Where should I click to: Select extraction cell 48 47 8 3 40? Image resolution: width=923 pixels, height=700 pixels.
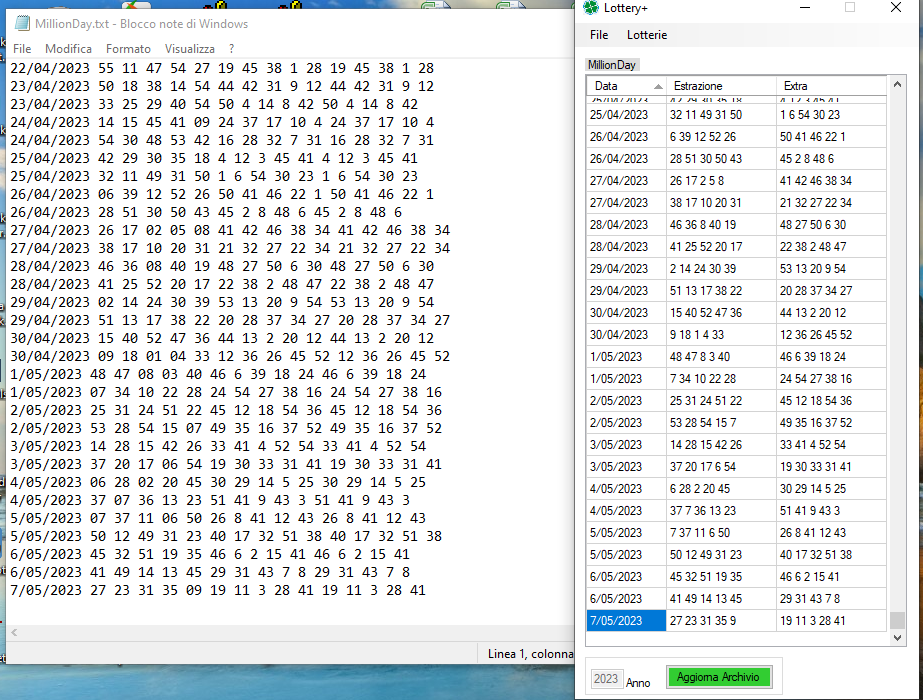[x=721, y=357]
